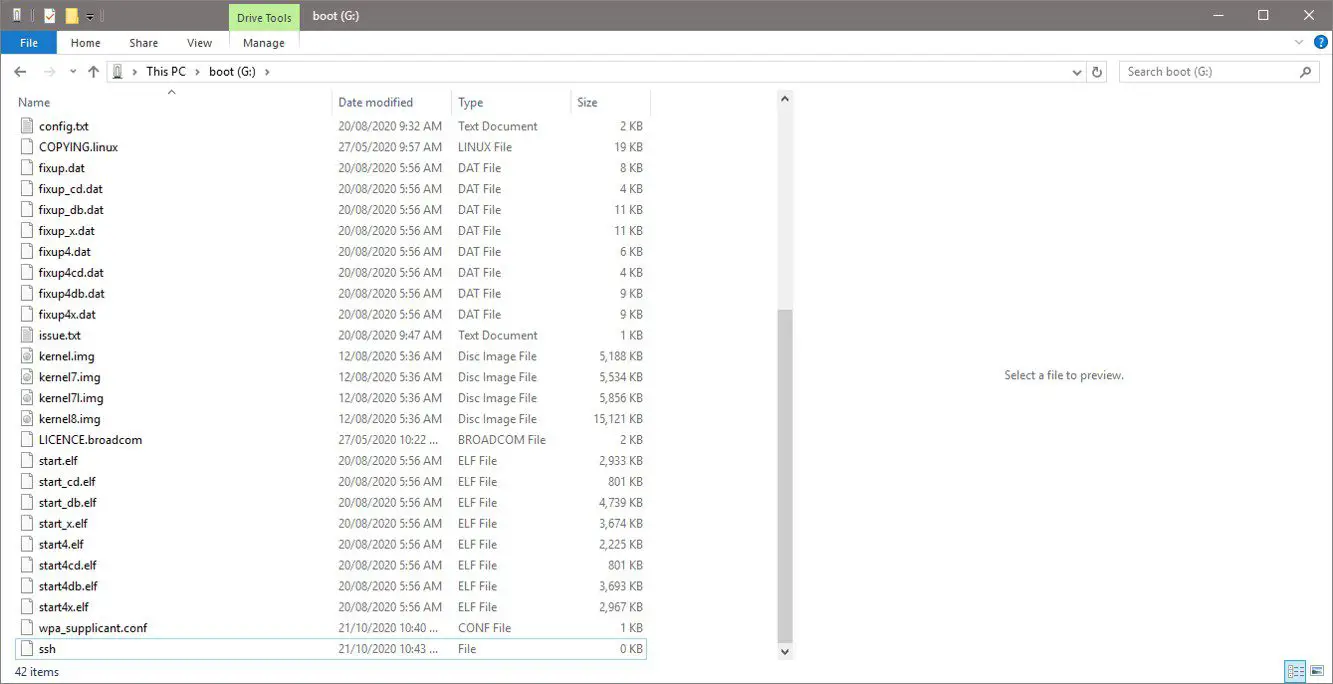1333x684 pixels.
Task: Click the magnifier icon in search box
Action: pyautogui.click(x=1305, y=72)
